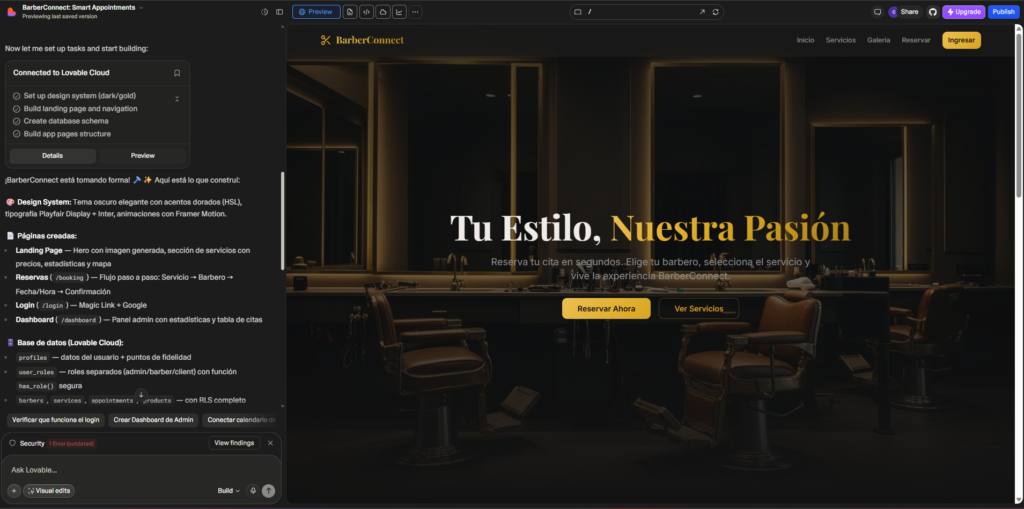Bookmark the Connected to Lovable Cloud card
Screen dimensions: 1024x509
[x=177, y=73]
